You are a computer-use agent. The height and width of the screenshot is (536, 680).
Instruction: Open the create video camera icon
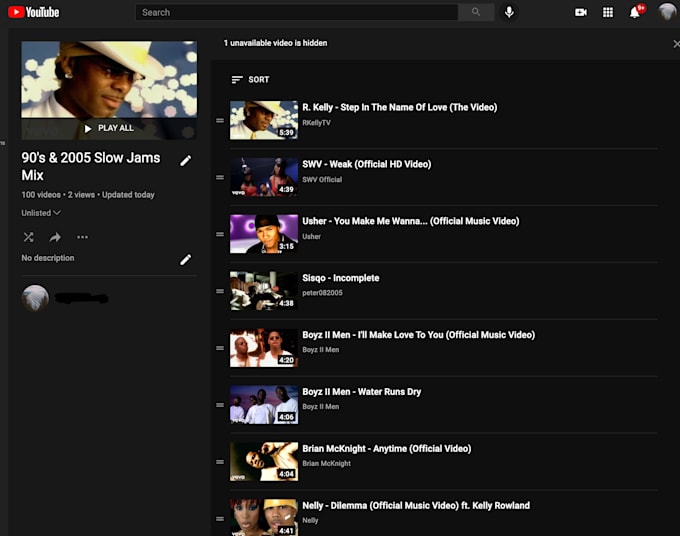tap(581, 13)
